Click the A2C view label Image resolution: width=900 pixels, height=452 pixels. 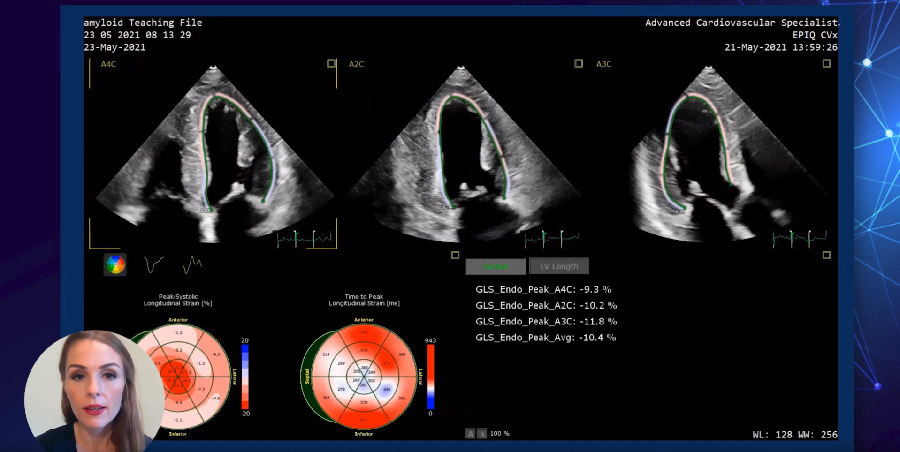pyautogui.click(x=356, y=64)
